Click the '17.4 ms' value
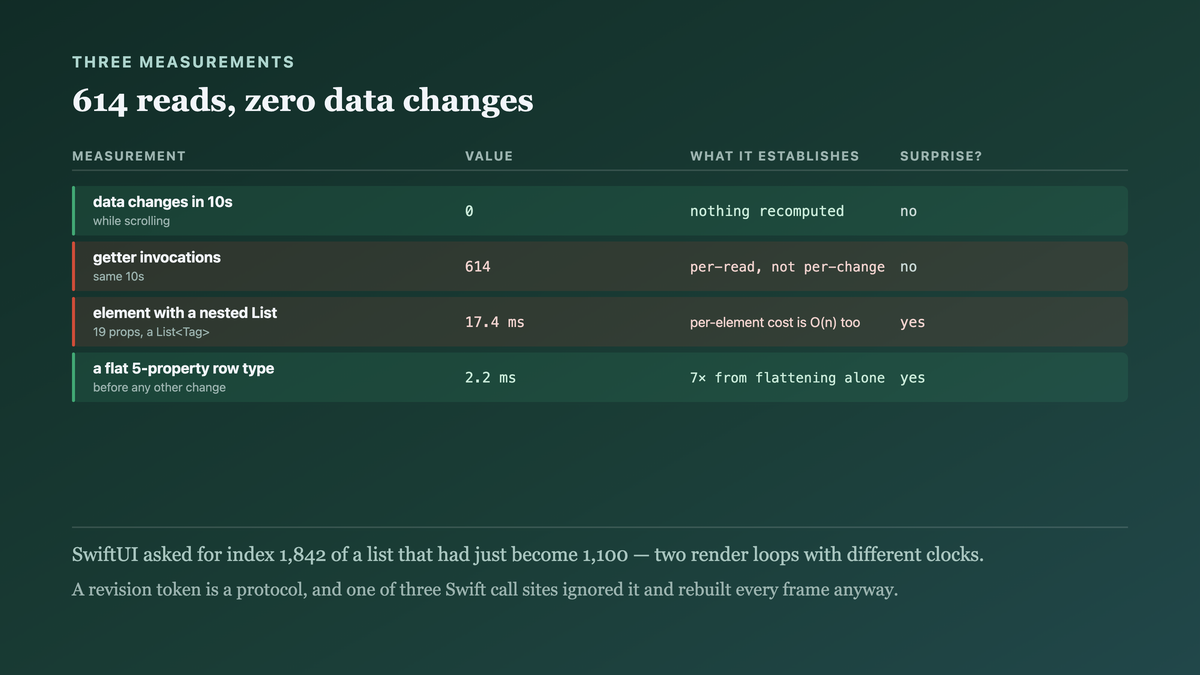 tap(495, 322)
